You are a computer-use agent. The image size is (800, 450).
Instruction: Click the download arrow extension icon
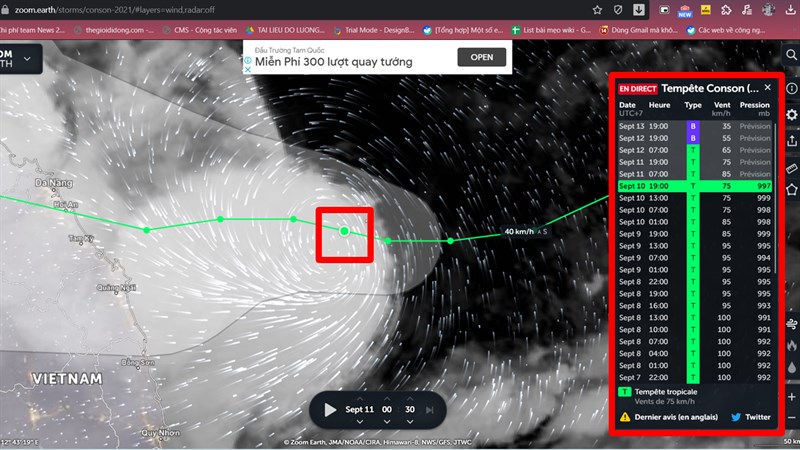coord(639,10)
